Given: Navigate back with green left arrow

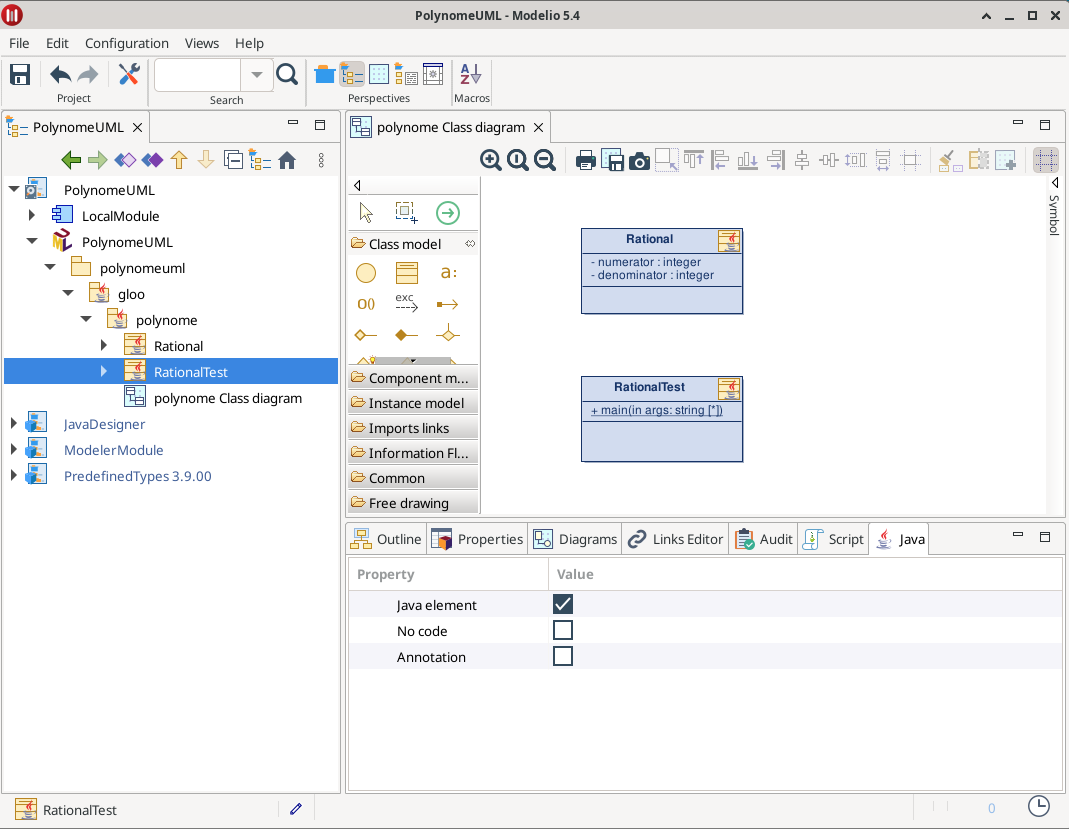Looking at the screenshot, I should [71, 160].
